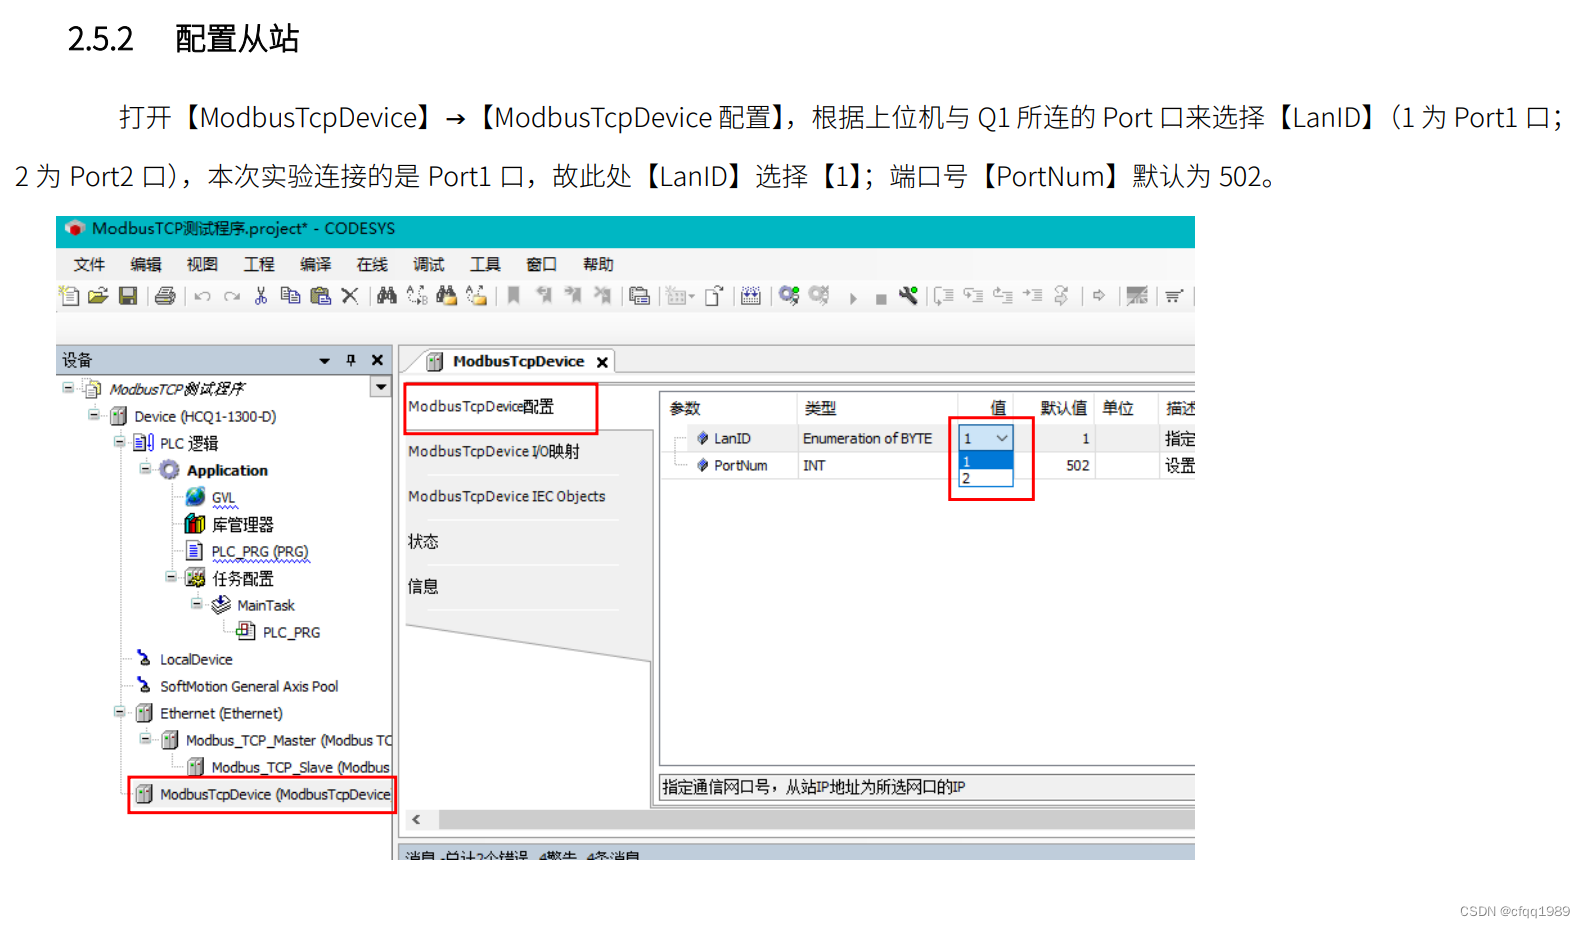The image size is (1585, 928).
Task: Click the Find binoculars icon
Action: click(387, 295)
